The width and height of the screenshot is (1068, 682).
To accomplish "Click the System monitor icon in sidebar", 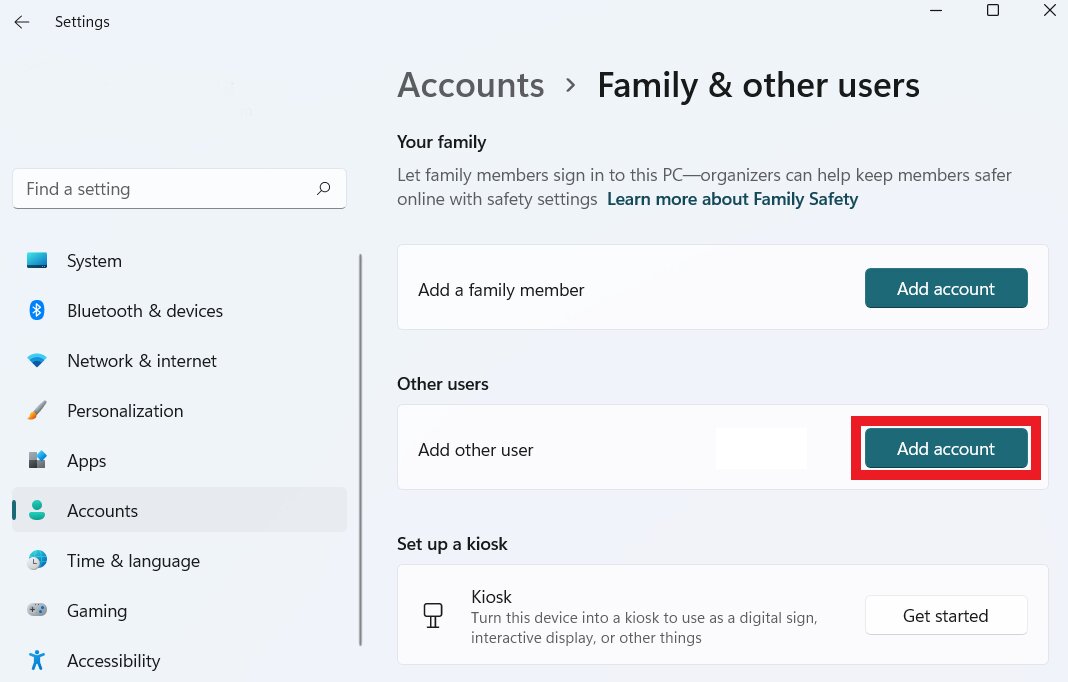I will (x=37, y=261).
